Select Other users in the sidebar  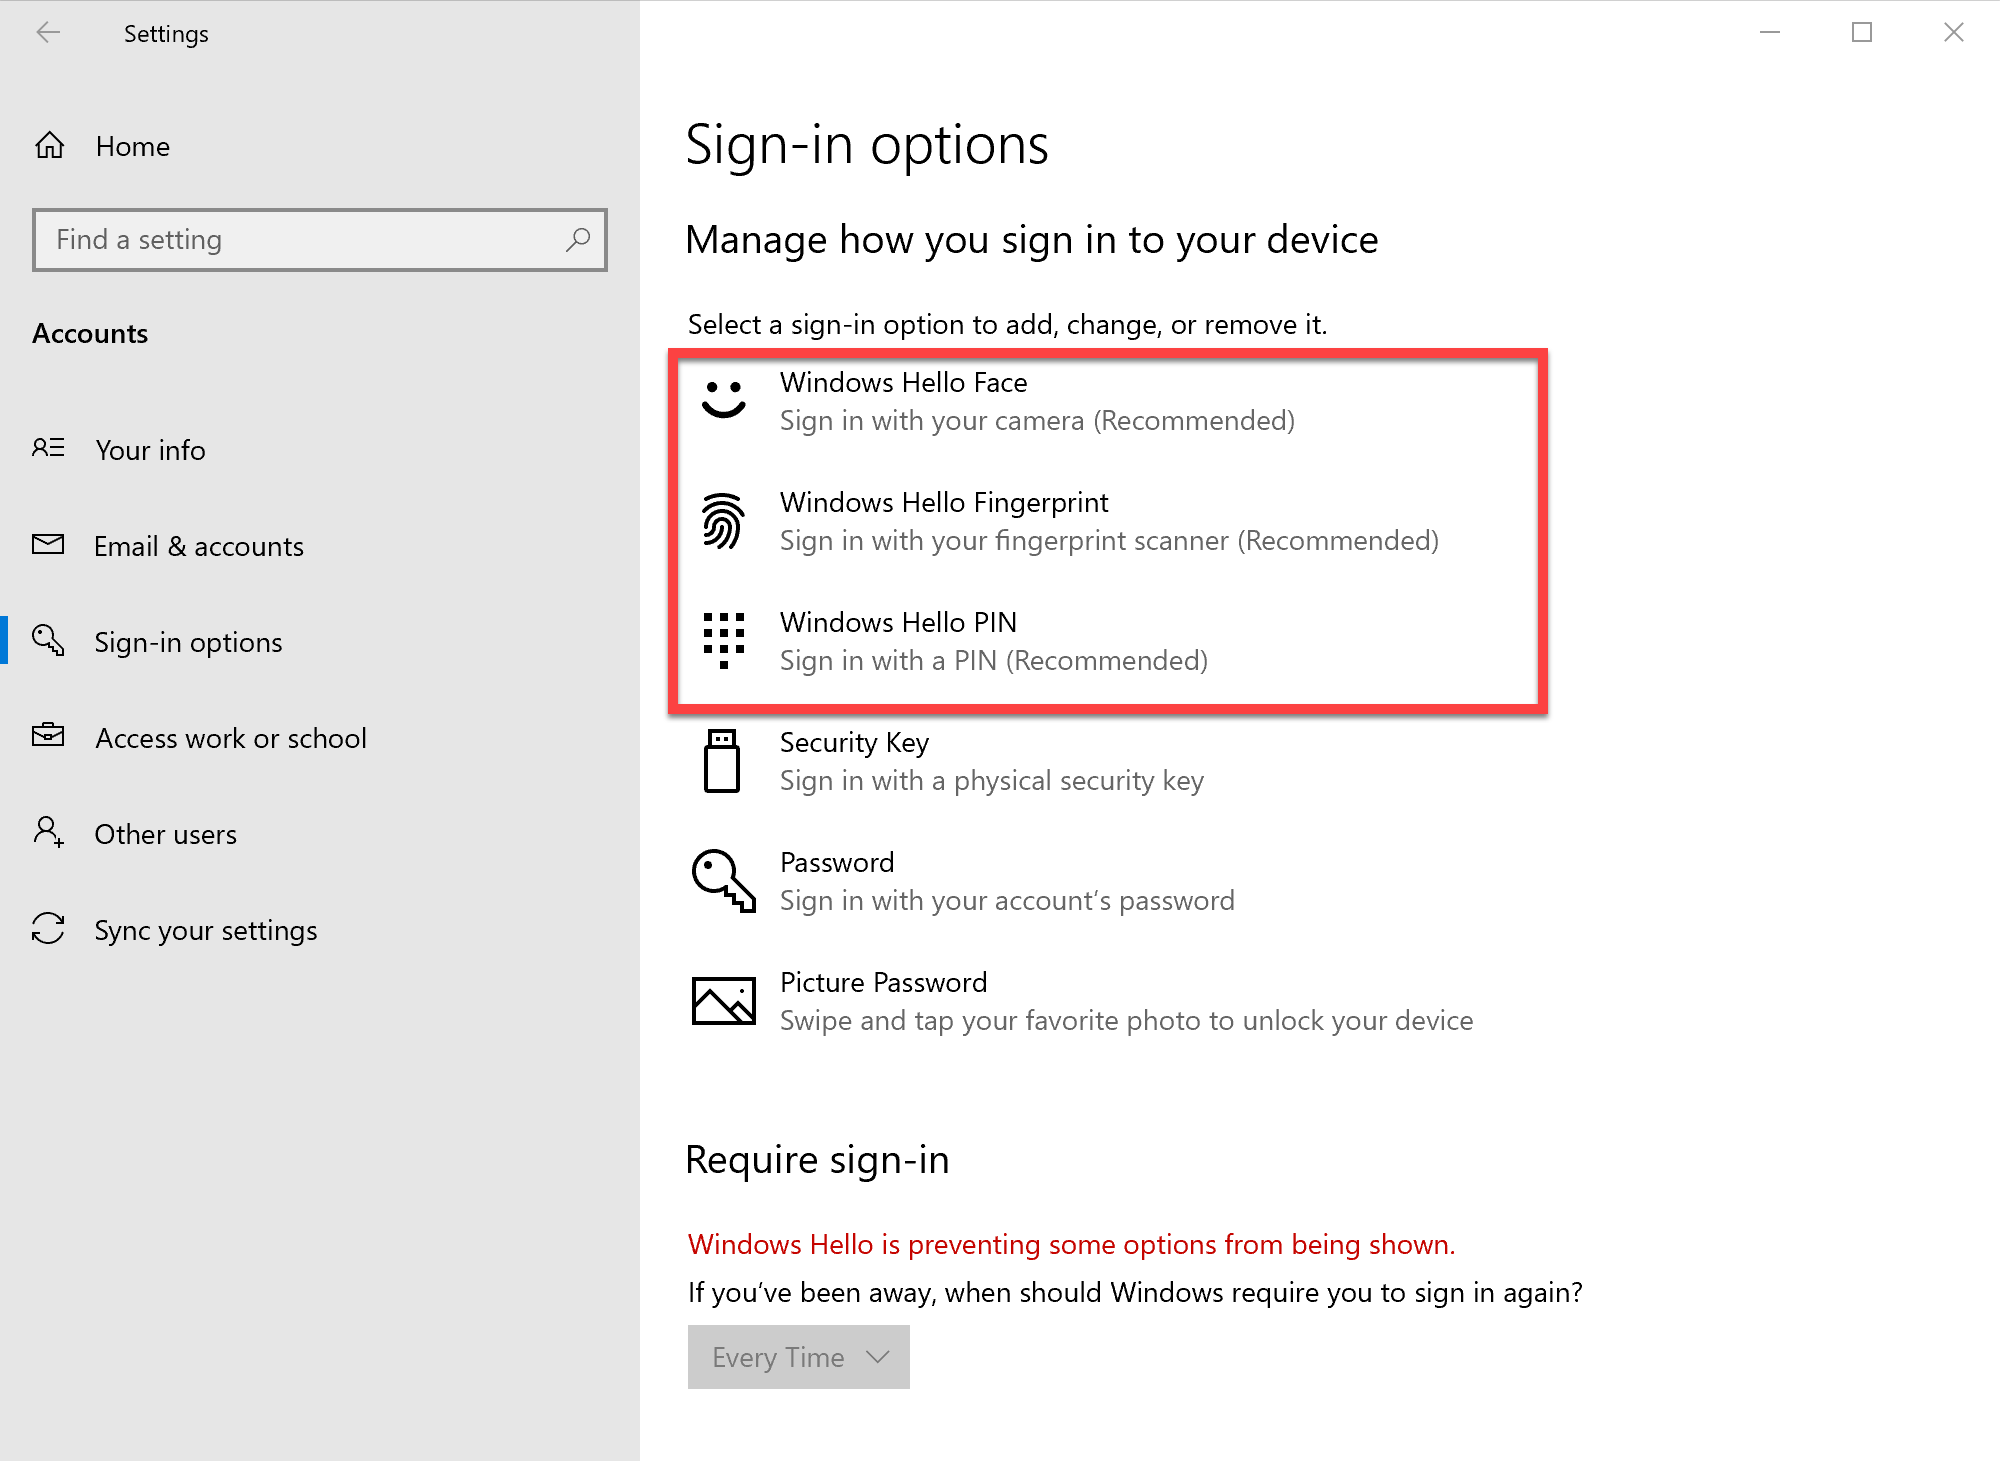(x=165, y=833)
